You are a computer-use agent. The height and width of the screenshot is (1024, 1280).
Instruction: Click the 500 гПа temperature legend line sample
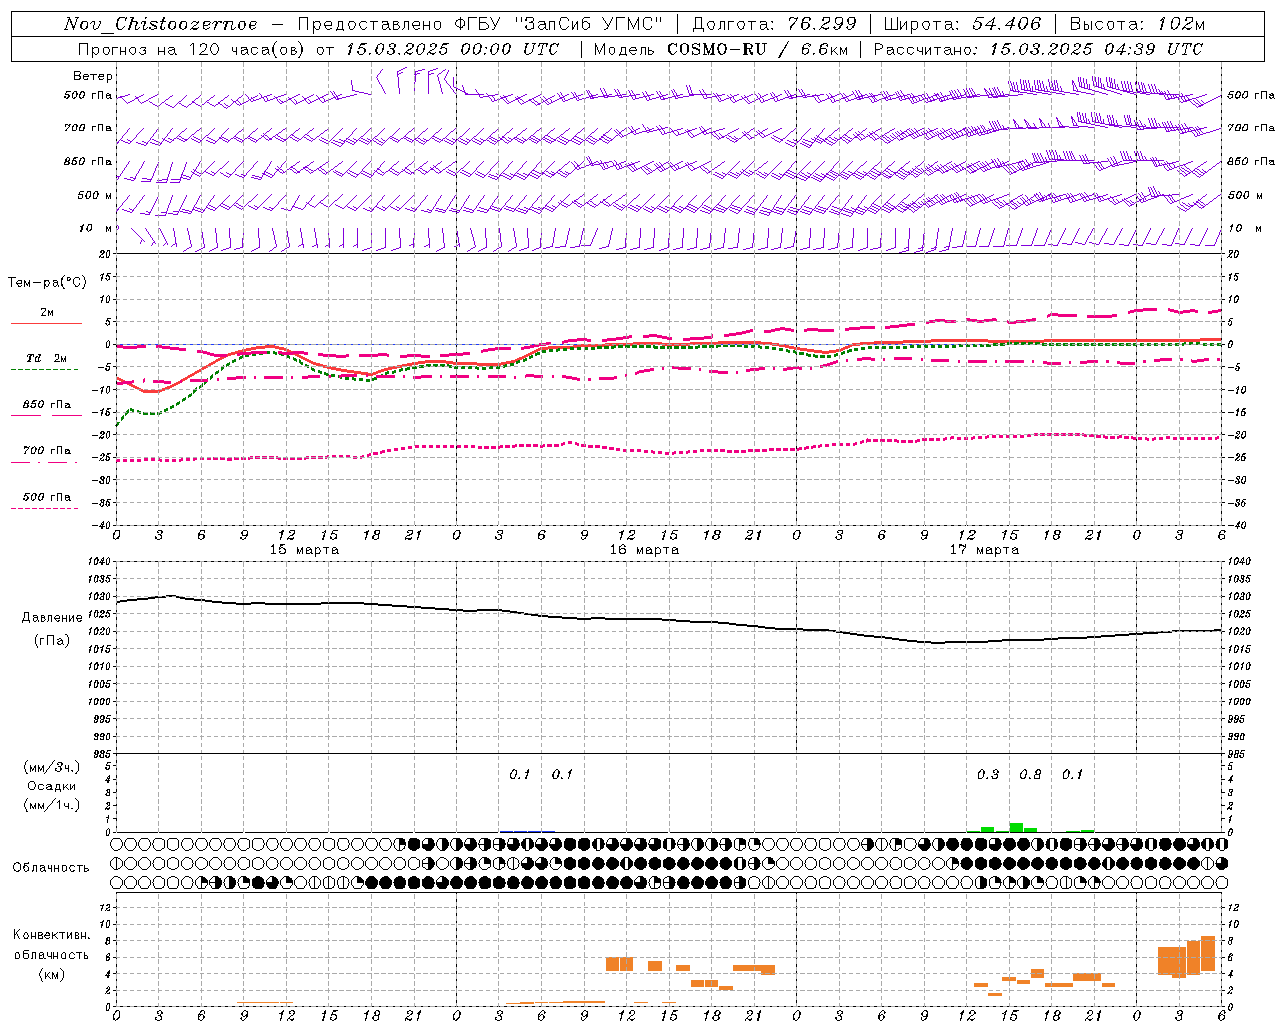click(x=44, y=508)
